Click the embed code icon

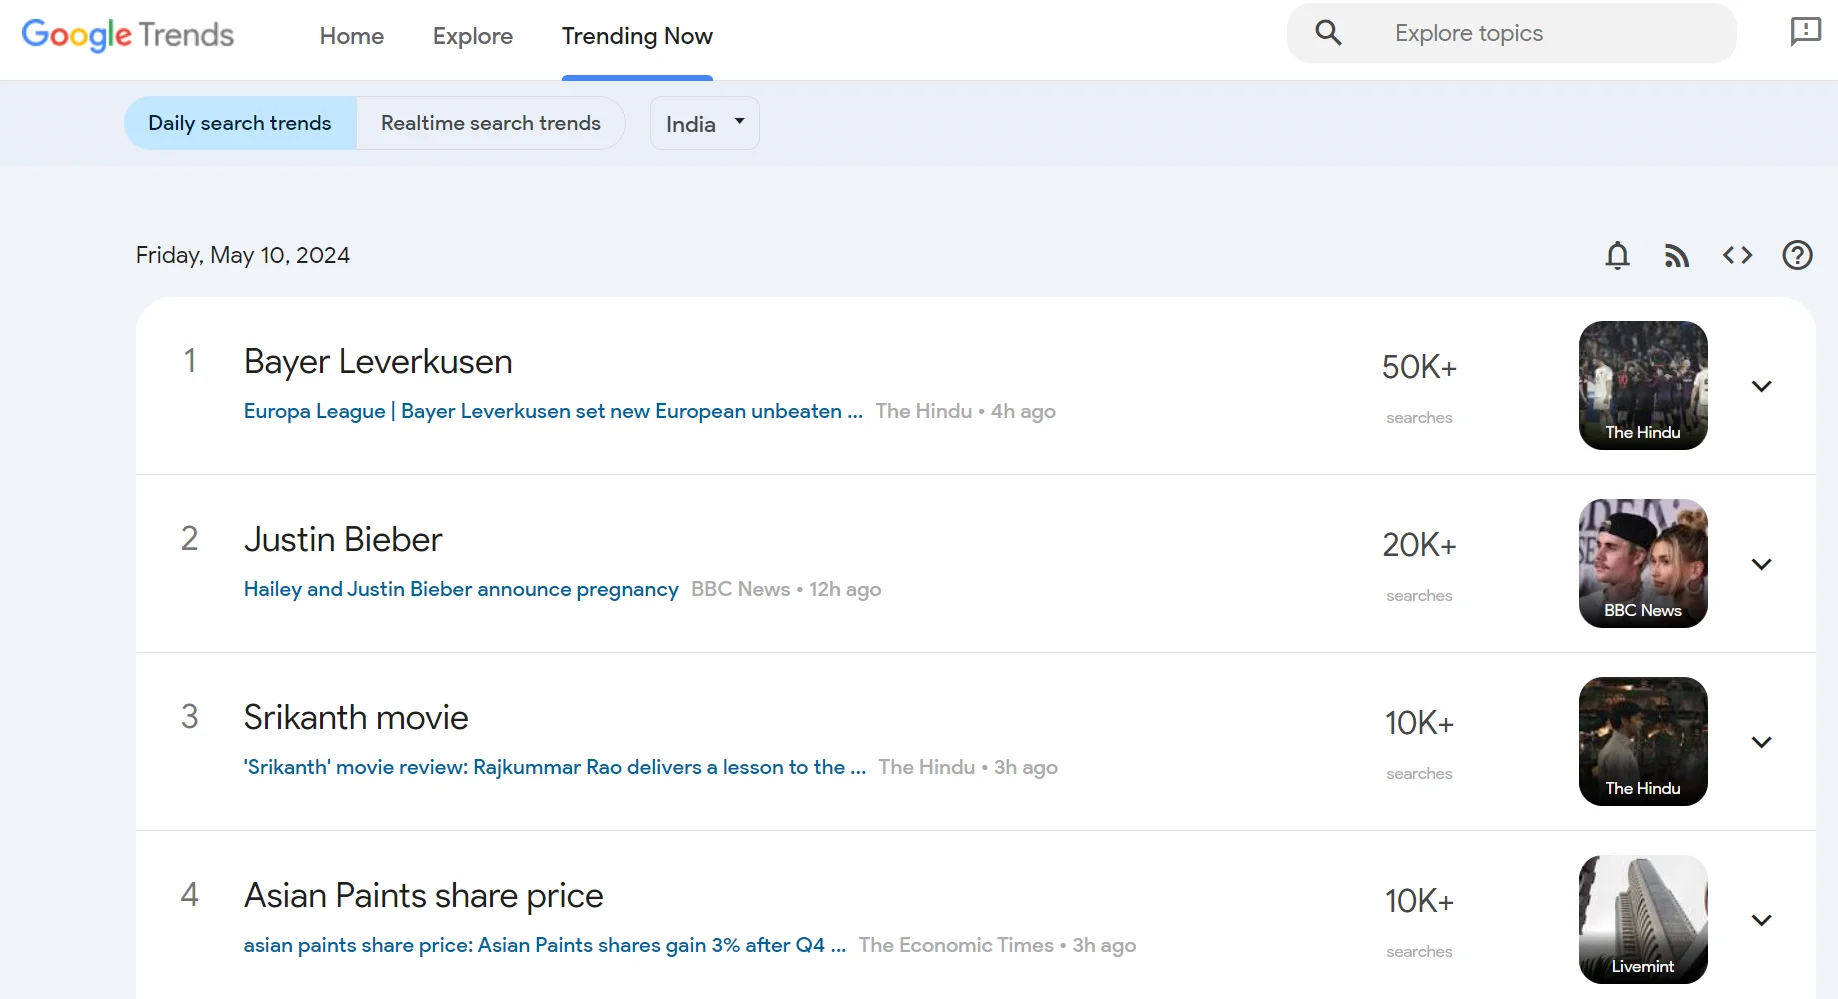coord(1737,256)
